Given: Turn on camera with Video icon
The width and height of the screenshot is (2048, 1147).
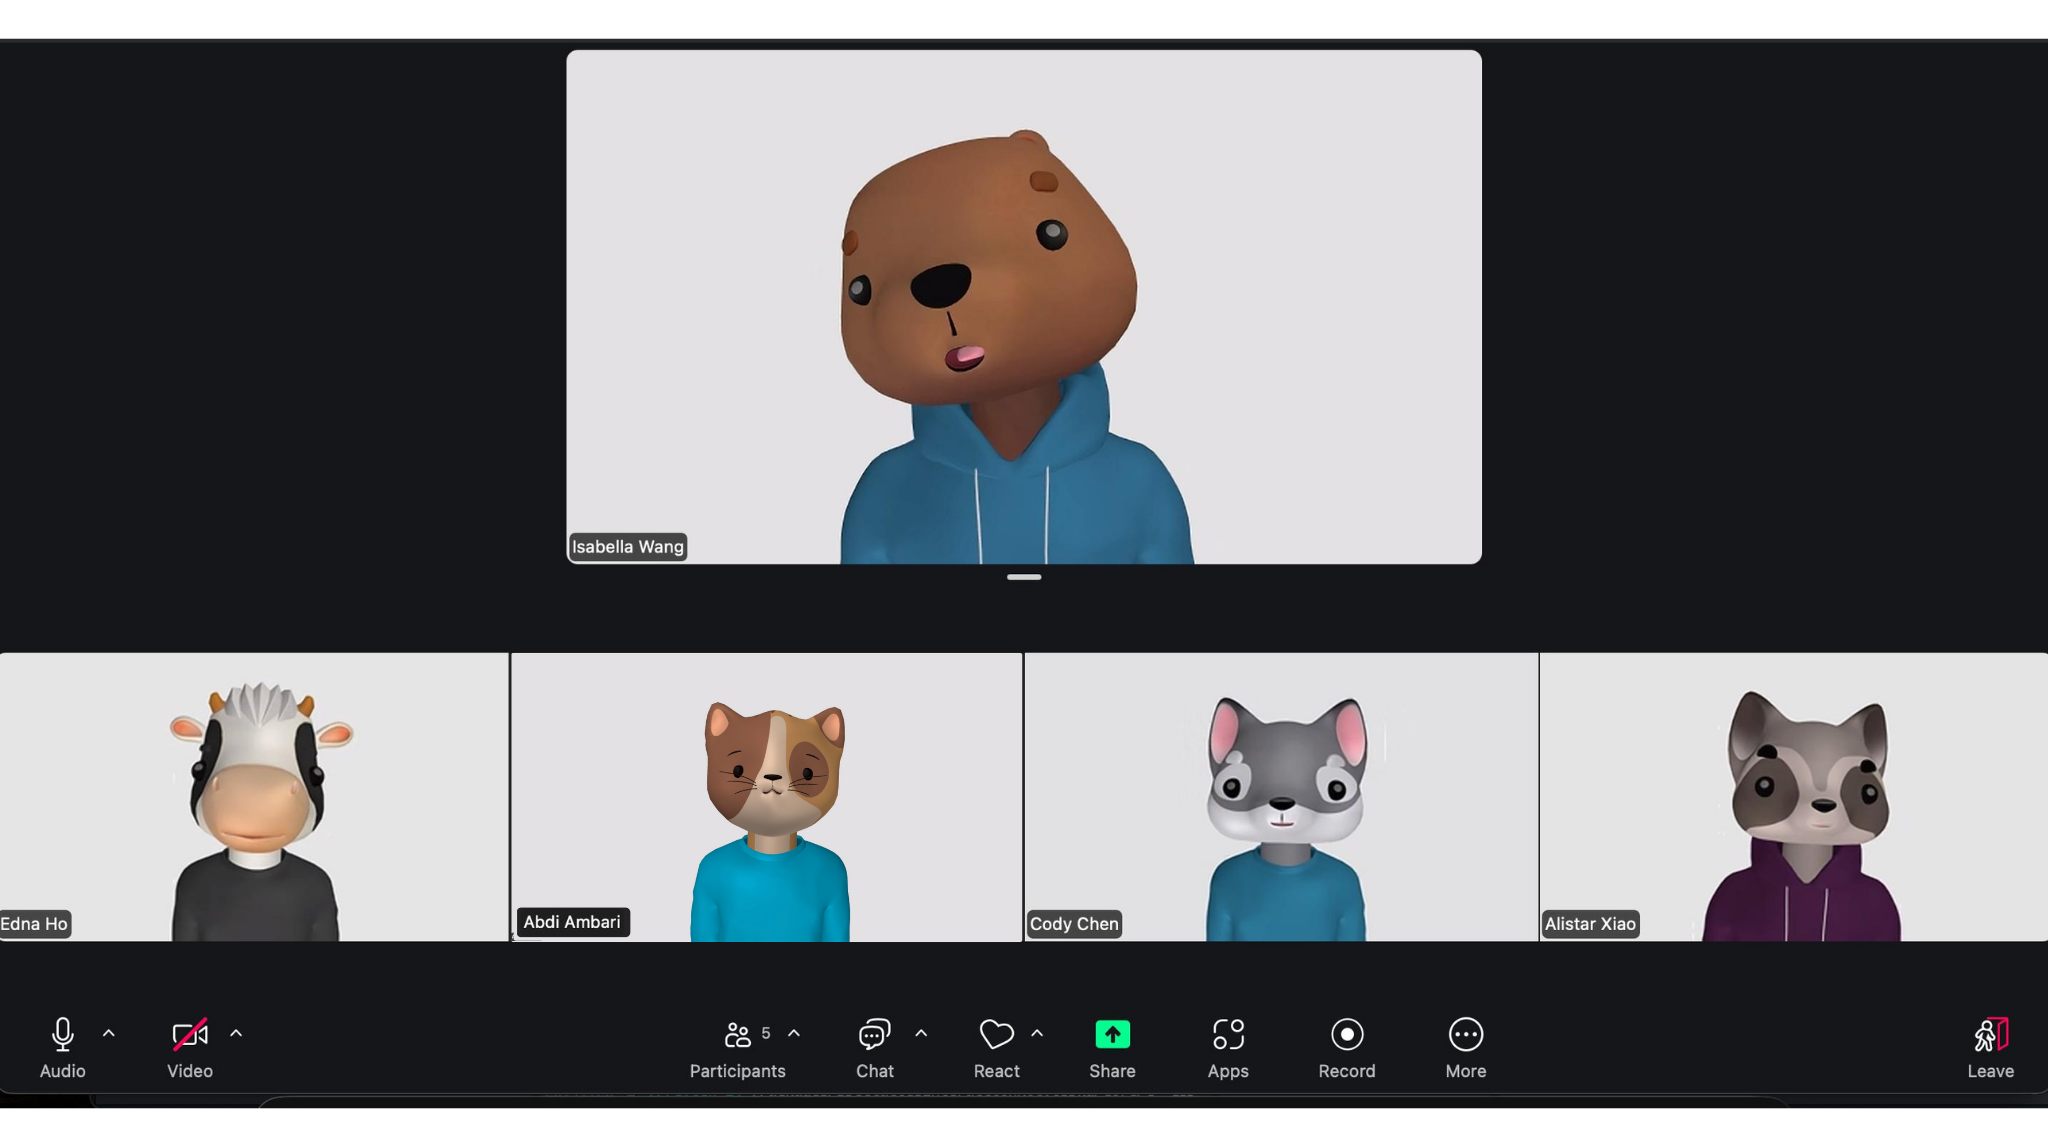Looking at the screenshot, I should pyautogui.click(x=189, y=1035).
